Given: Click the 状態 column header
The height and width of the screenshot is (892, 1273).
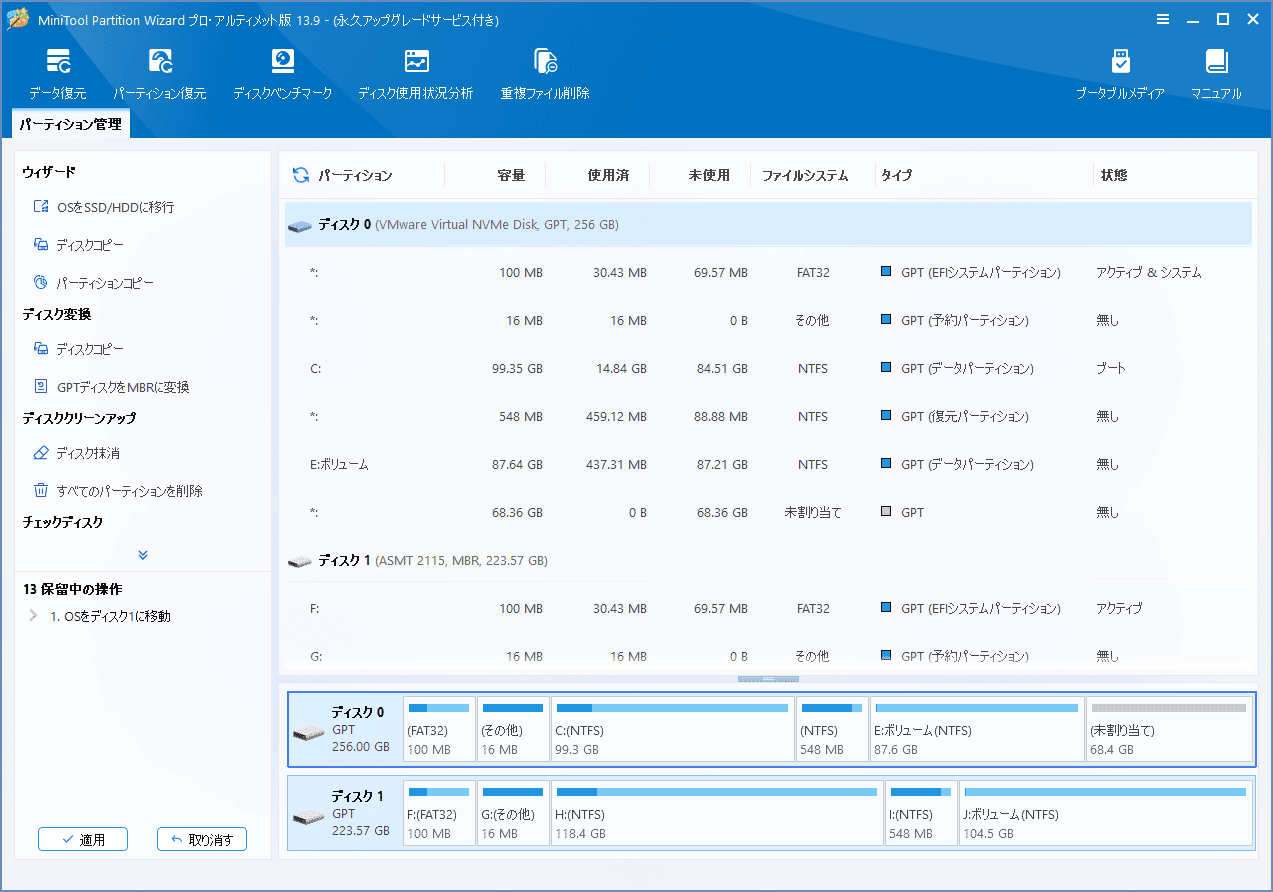Looking at the screenshot, I should [x=1114, y=175].
